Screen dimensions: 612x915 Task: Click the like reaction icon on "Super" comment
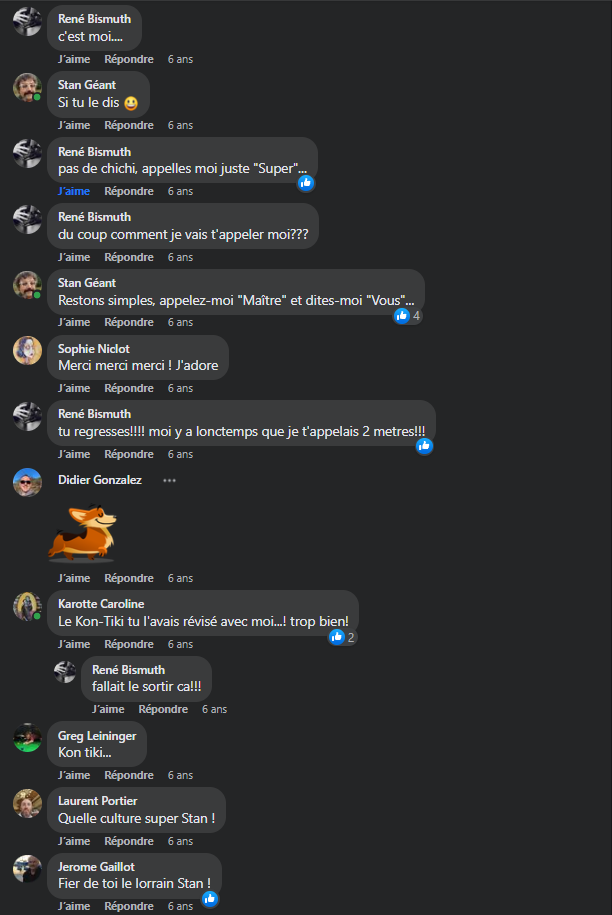pos(306,183)
